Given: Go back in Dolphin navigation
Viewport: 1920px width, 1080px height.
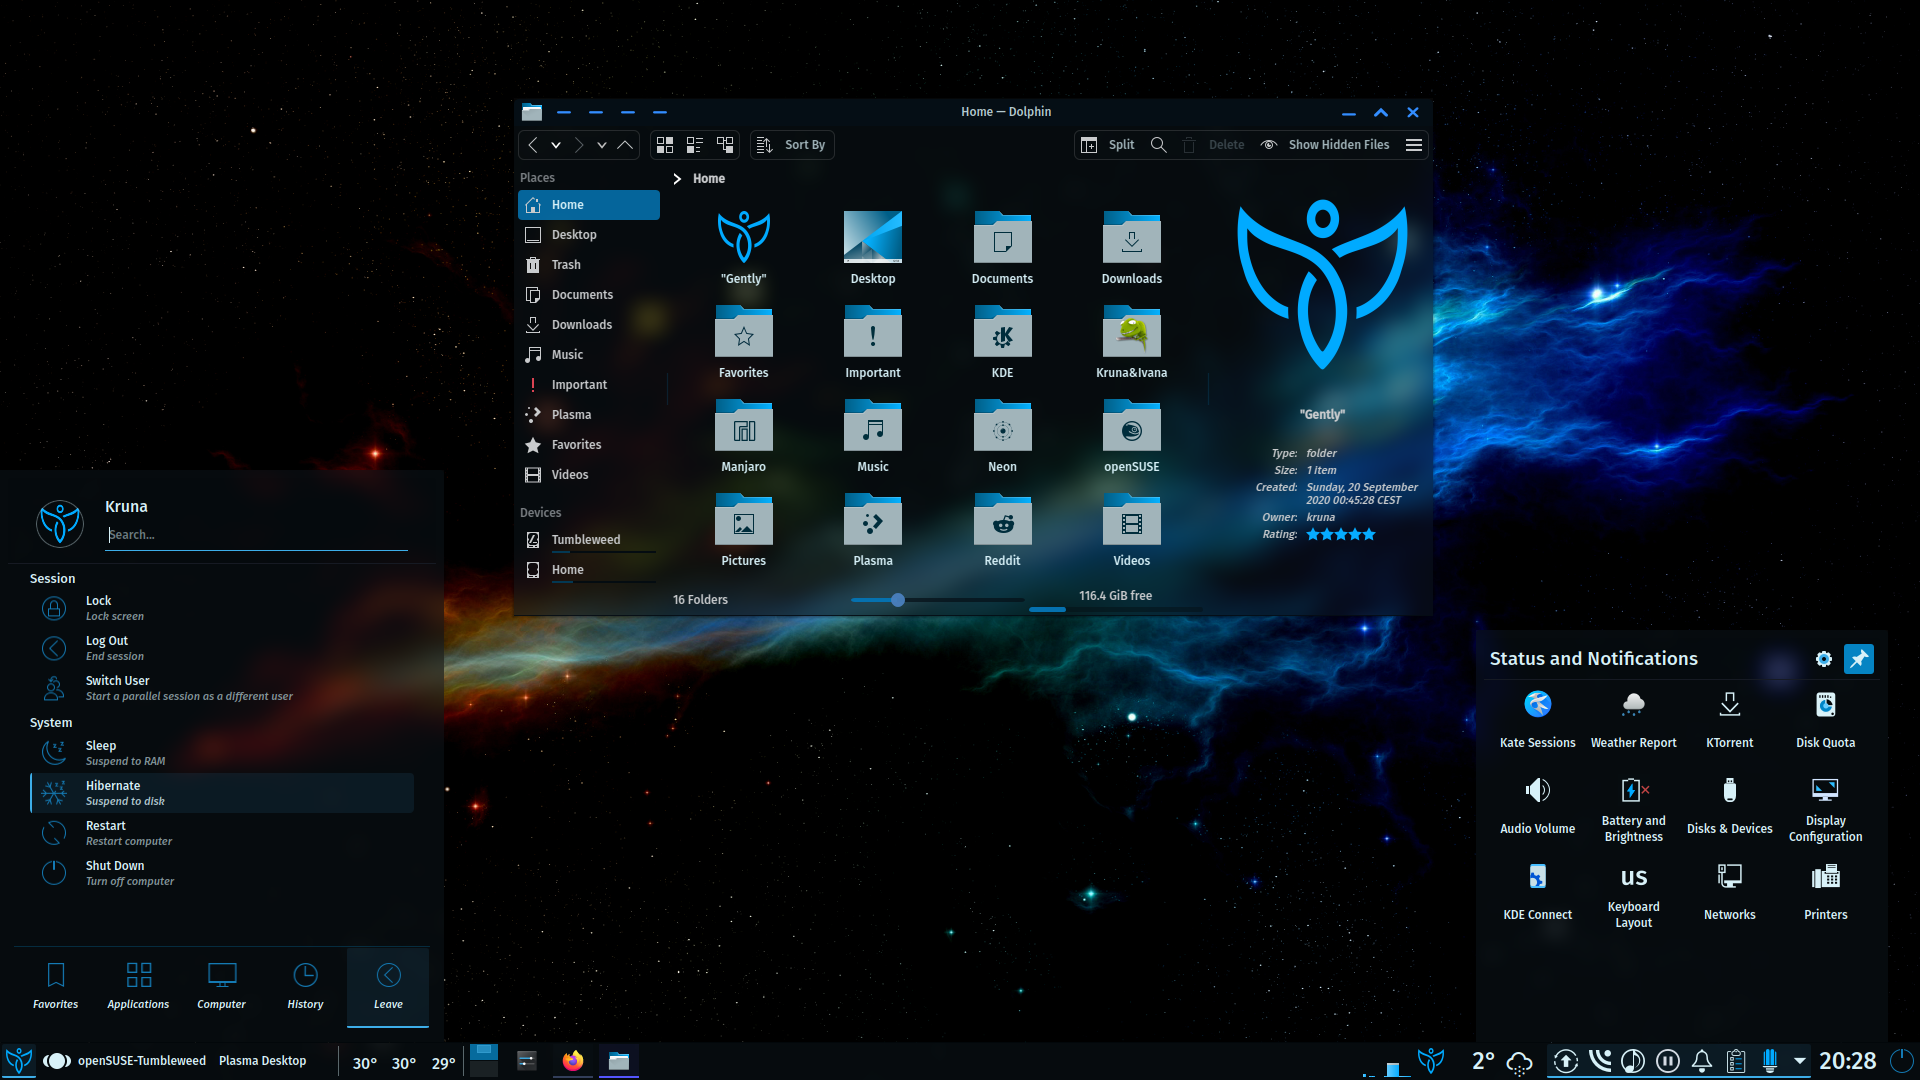Looking at the screenshot, I should pos(533,145).
